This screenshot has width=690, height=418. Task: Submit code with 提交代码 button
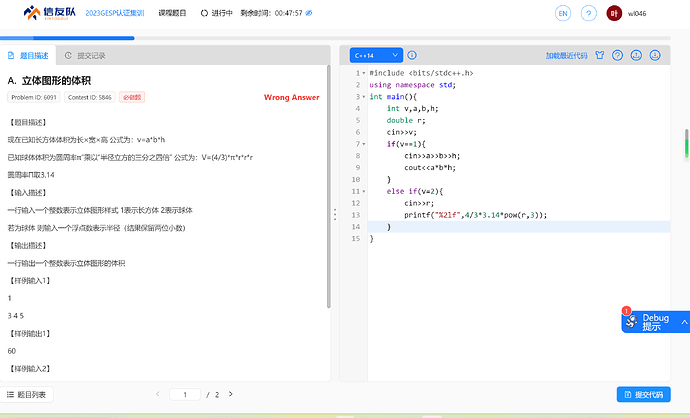[643, 394]
